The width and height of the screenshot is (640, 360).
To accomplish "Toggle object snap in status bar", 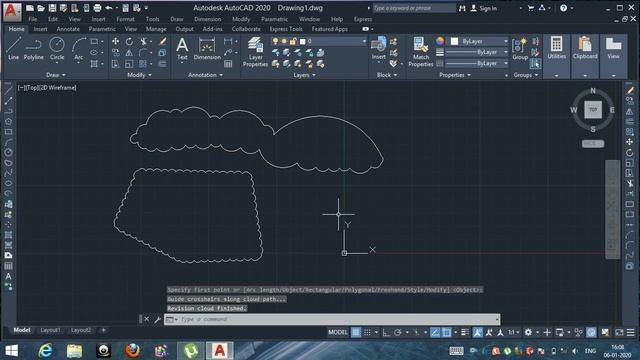I will [x=447, y=332].
